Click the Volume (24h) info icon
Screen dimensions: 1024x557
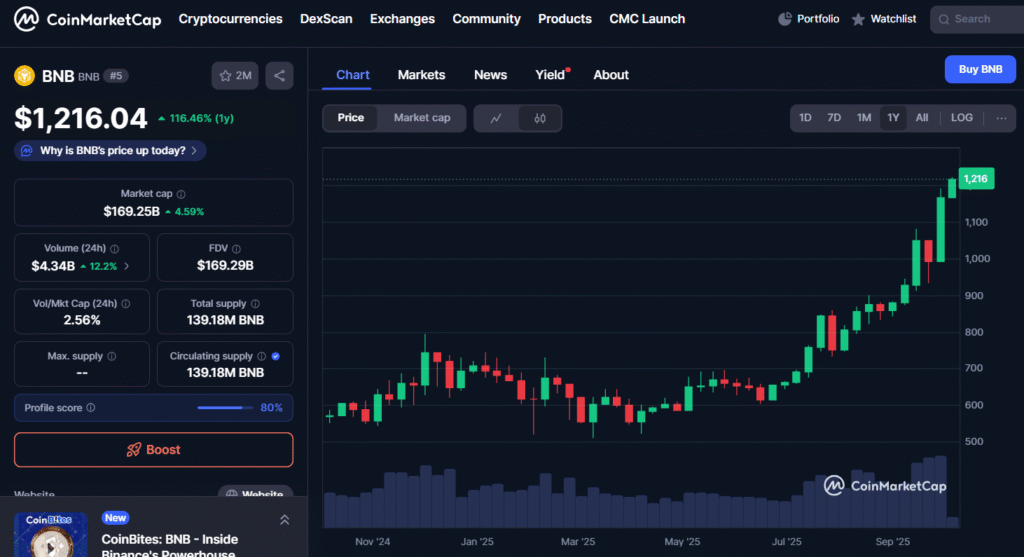[x=114, y=249]
